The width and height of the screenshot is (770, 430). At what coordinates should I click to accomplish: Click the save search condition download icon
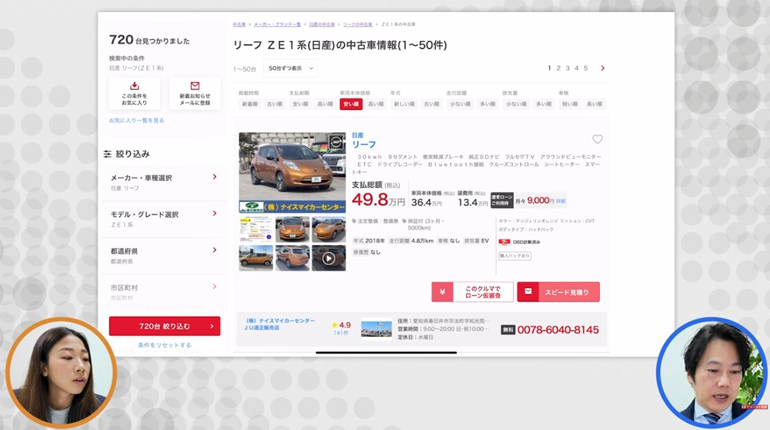134,87
